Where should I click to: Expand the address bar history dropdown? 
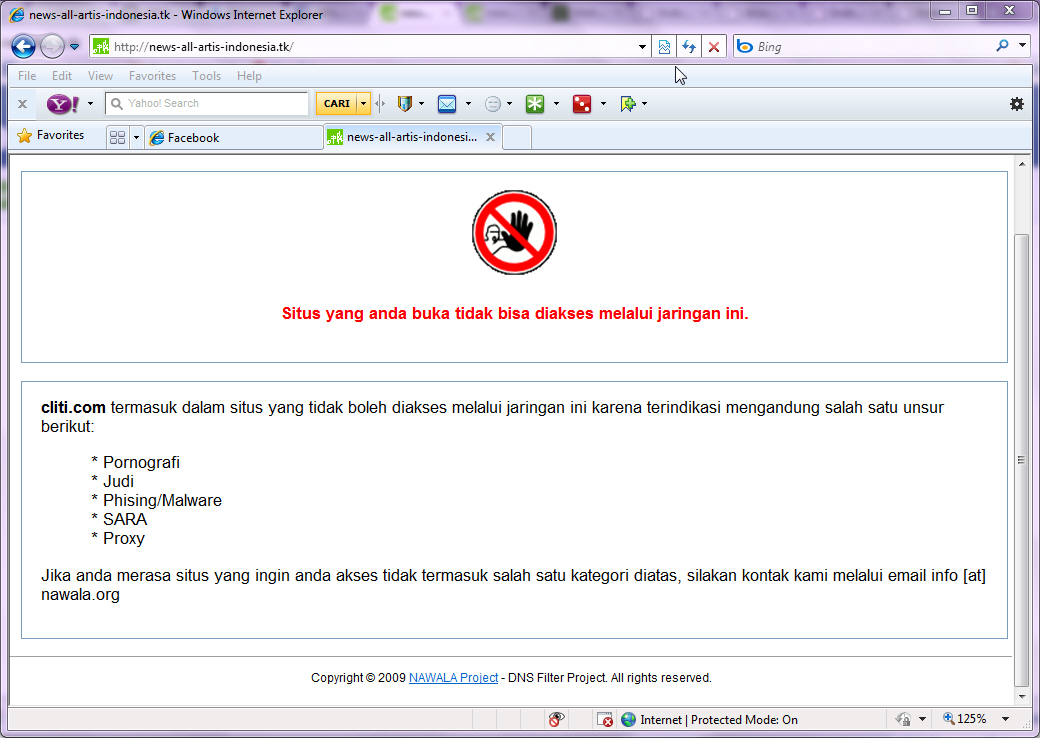coord(641,46)
